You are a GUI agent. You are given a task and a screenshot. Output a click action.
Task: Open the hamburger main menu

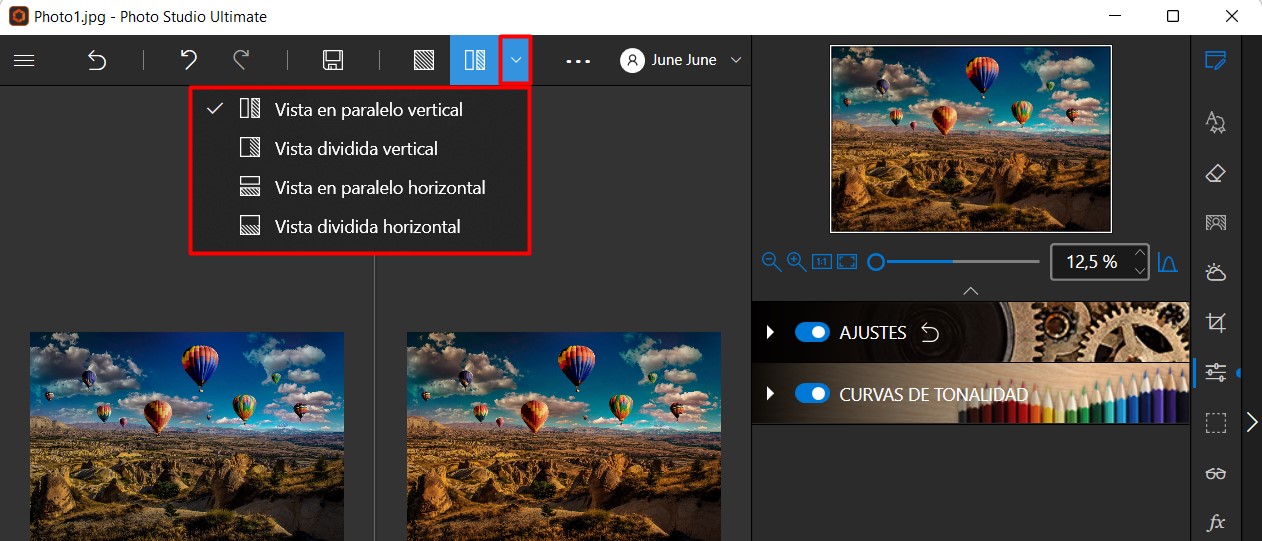[x=24, y=60]
